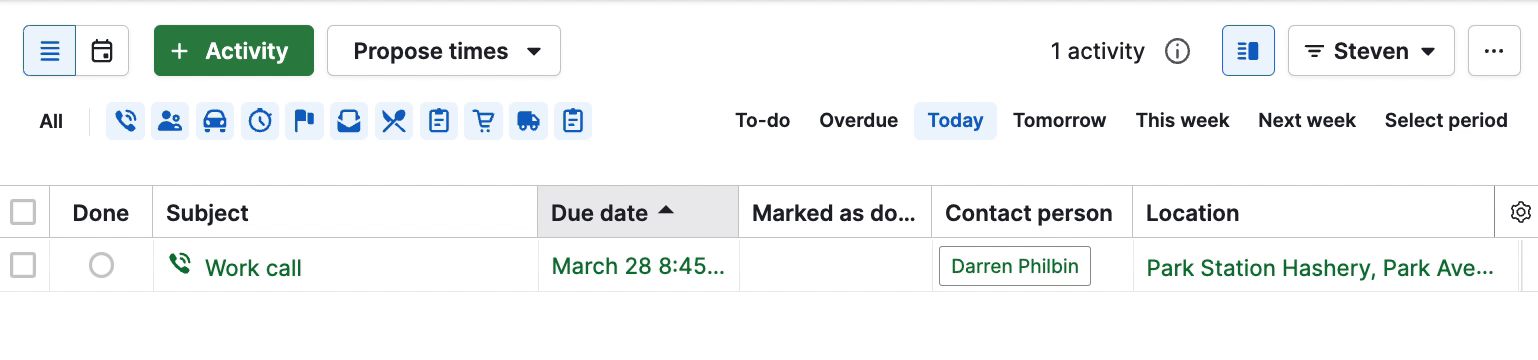Select the Overdue period tab

(858, 121)
